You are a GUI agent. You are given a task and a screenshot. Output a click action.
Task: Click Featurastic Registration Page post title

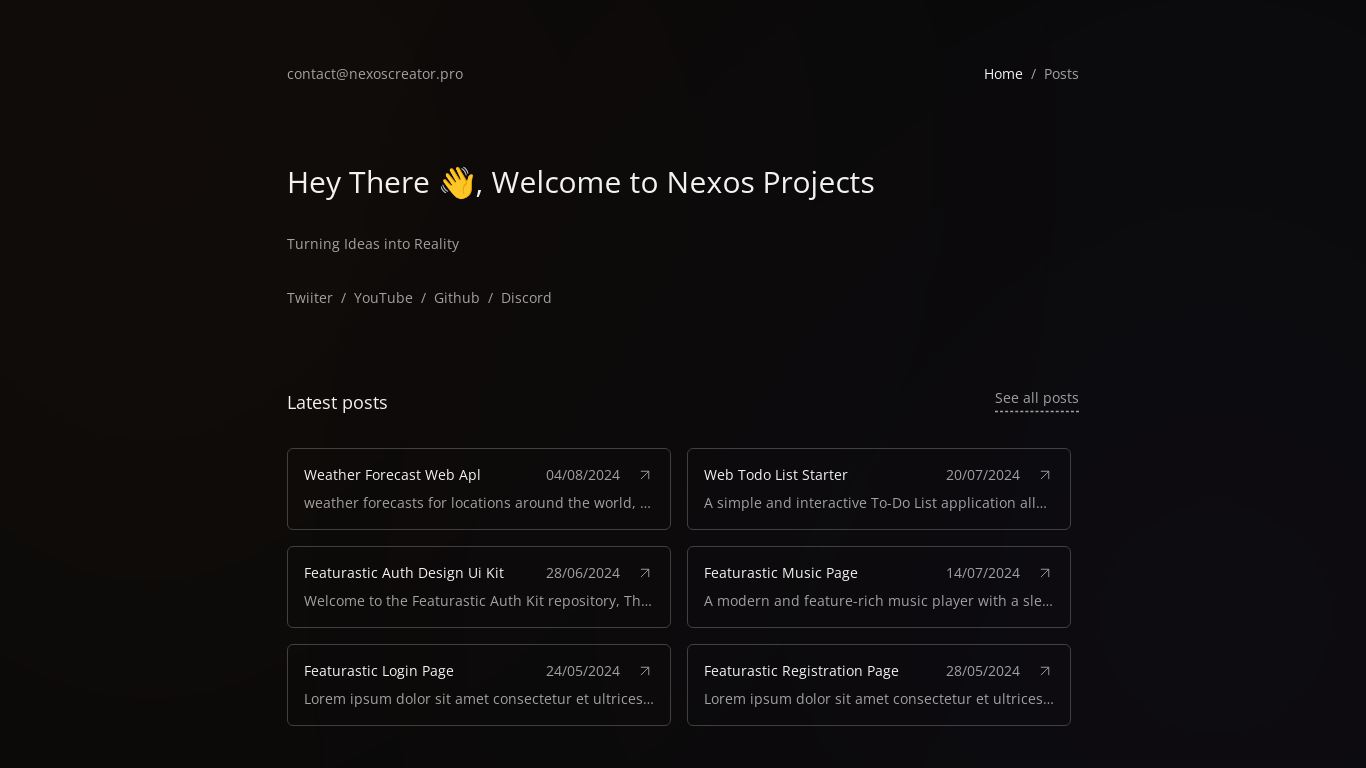pos(801,671)
